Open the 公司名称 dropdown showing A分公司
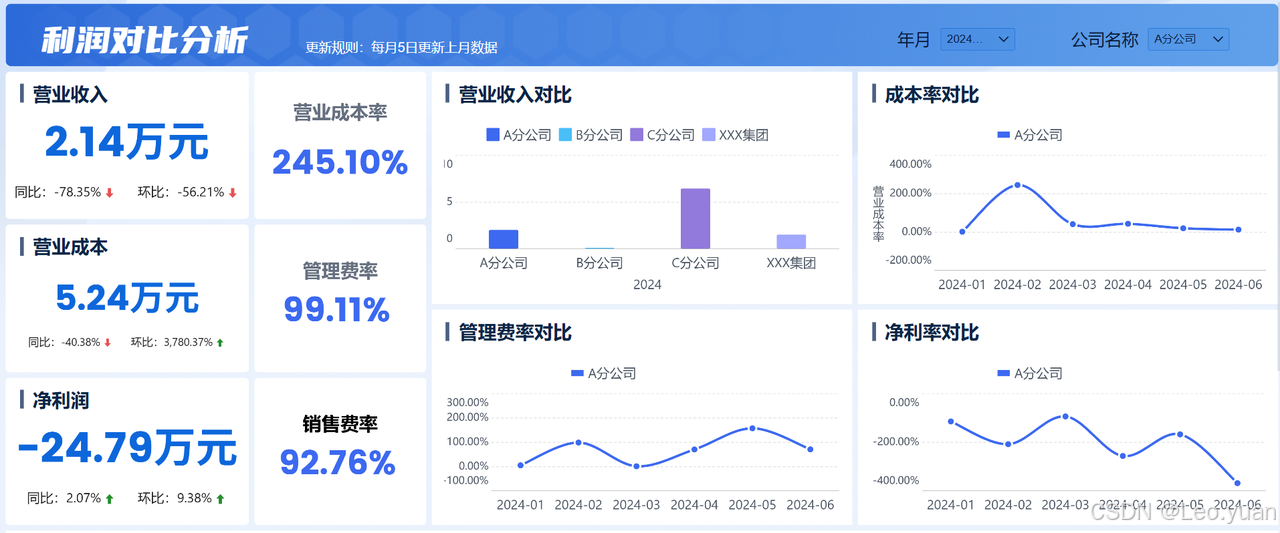This screenshot has height=533, width=1280. 1188,39
